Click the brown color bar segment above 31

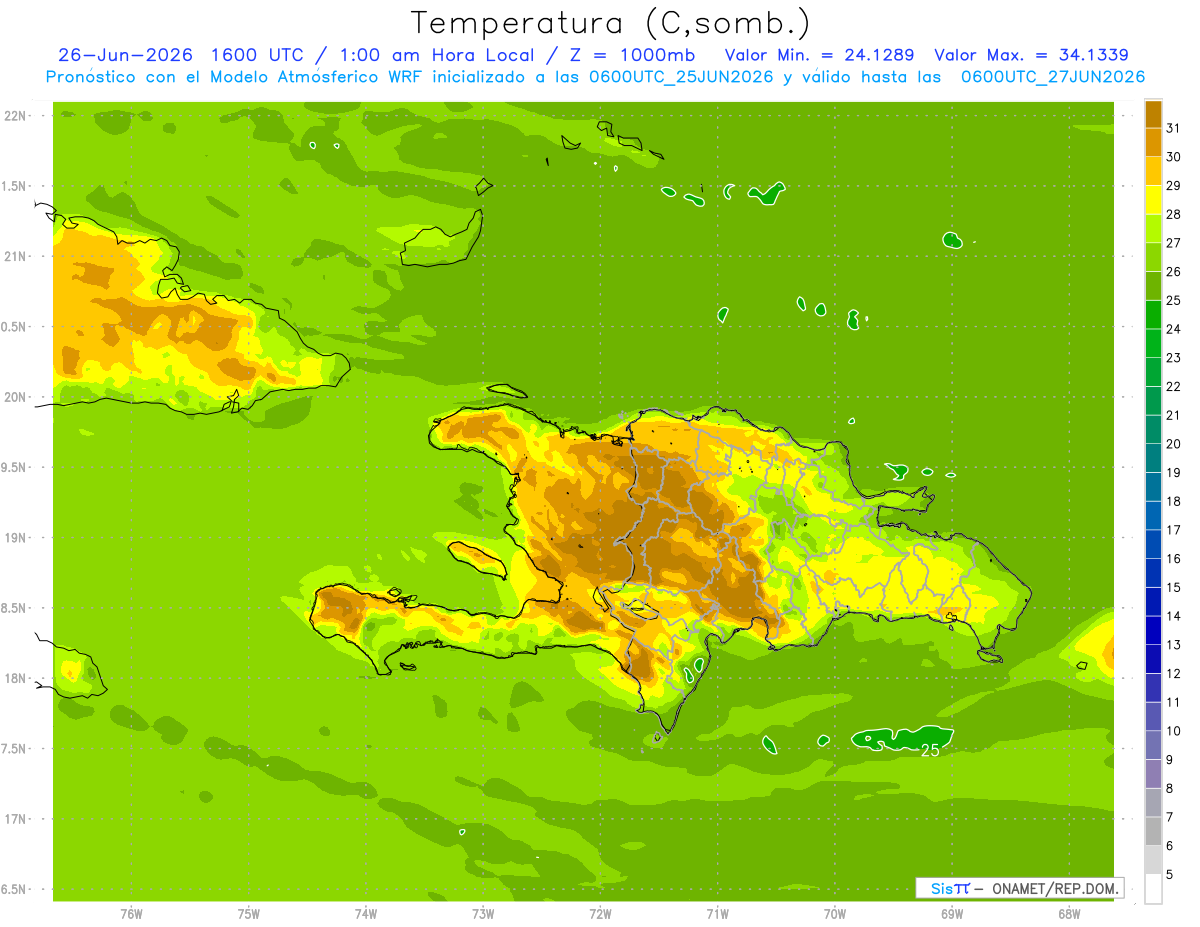coord(1153,114)
